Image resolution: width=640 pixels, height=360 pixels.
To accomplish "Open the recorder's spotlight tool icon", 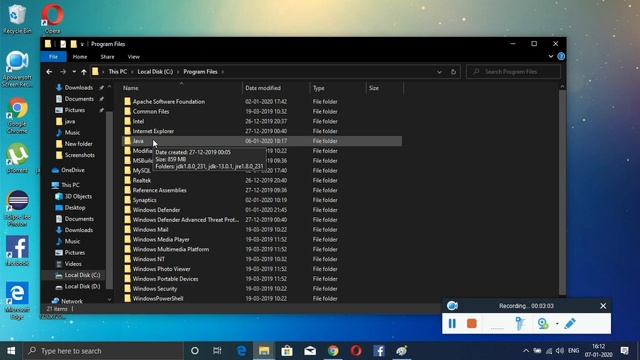I will click(520, 324).
